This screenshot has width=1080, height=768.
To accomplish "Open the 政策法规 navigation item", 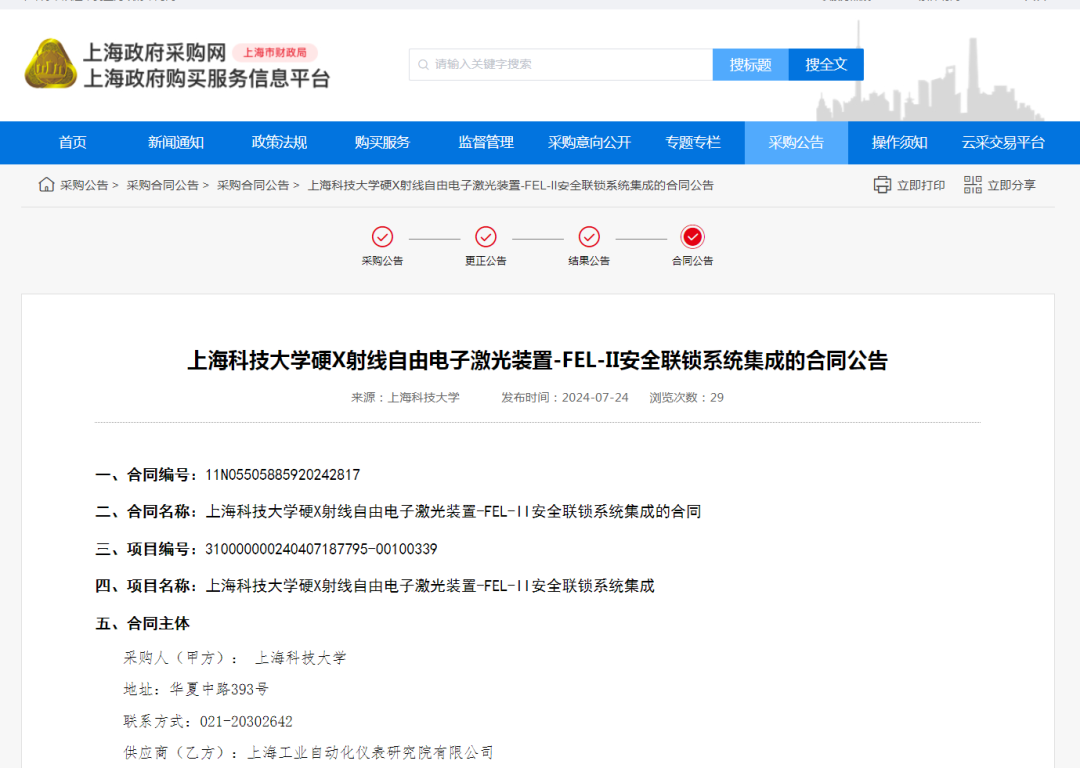I will tap(279, 143).
